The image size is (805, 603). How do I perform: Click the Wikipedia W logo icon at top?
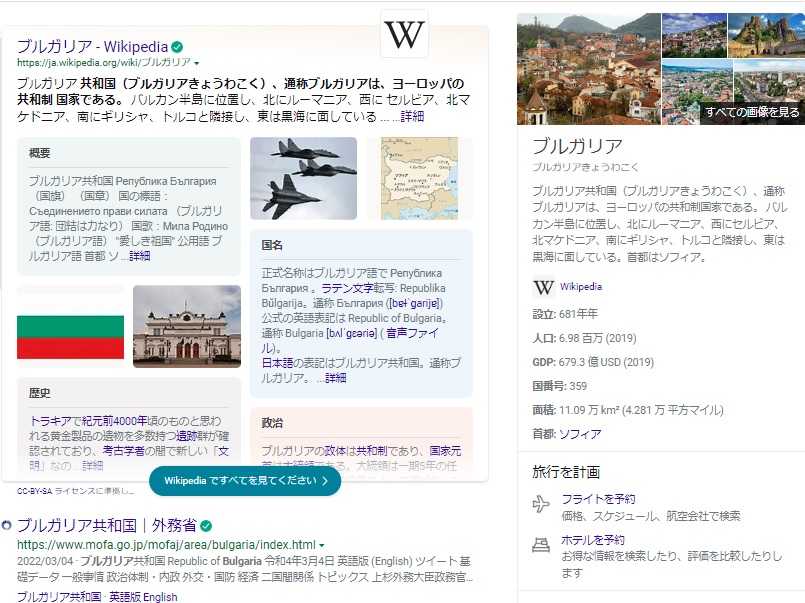click(405, 34)
